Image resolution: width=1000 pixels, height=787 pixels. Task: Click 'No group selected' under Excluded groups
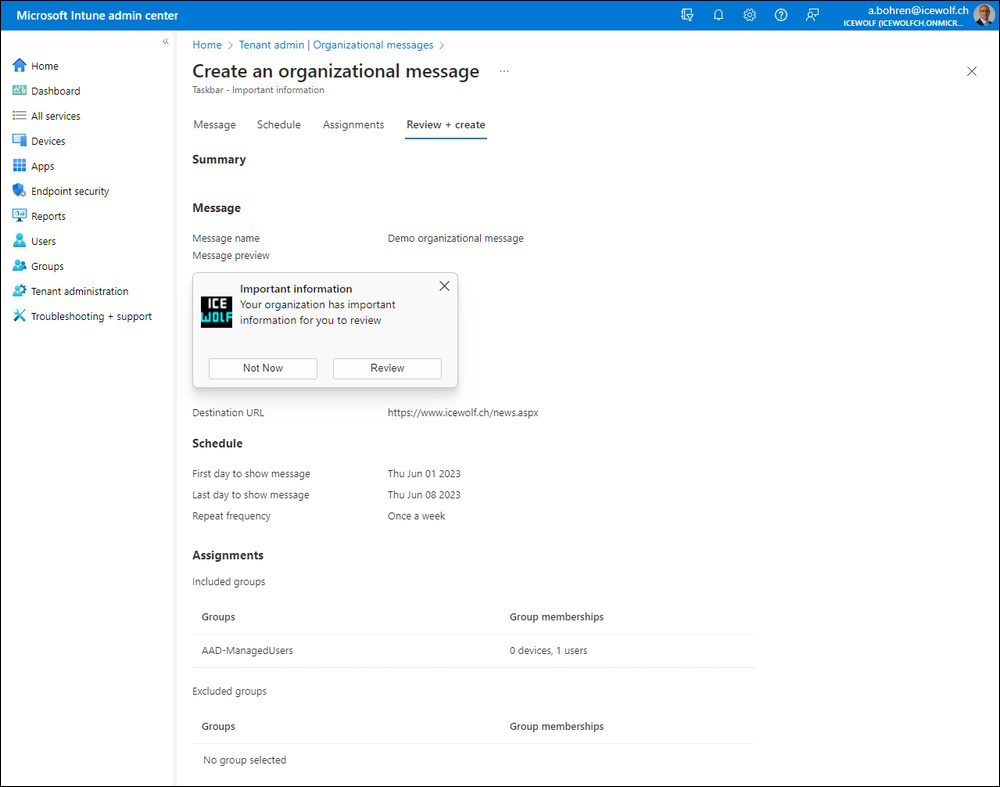click(x=245, y=760)
